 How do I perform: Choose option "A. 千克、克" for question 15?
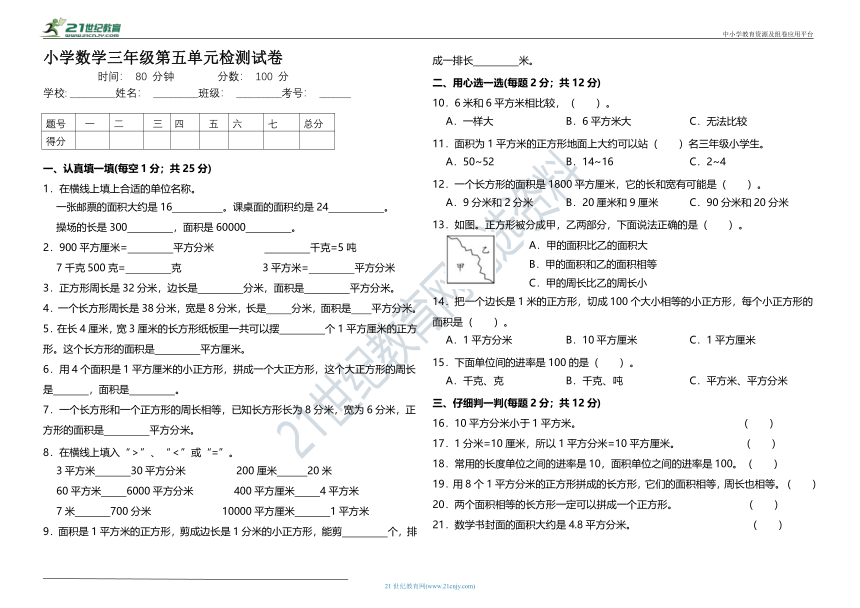point(475,381)
